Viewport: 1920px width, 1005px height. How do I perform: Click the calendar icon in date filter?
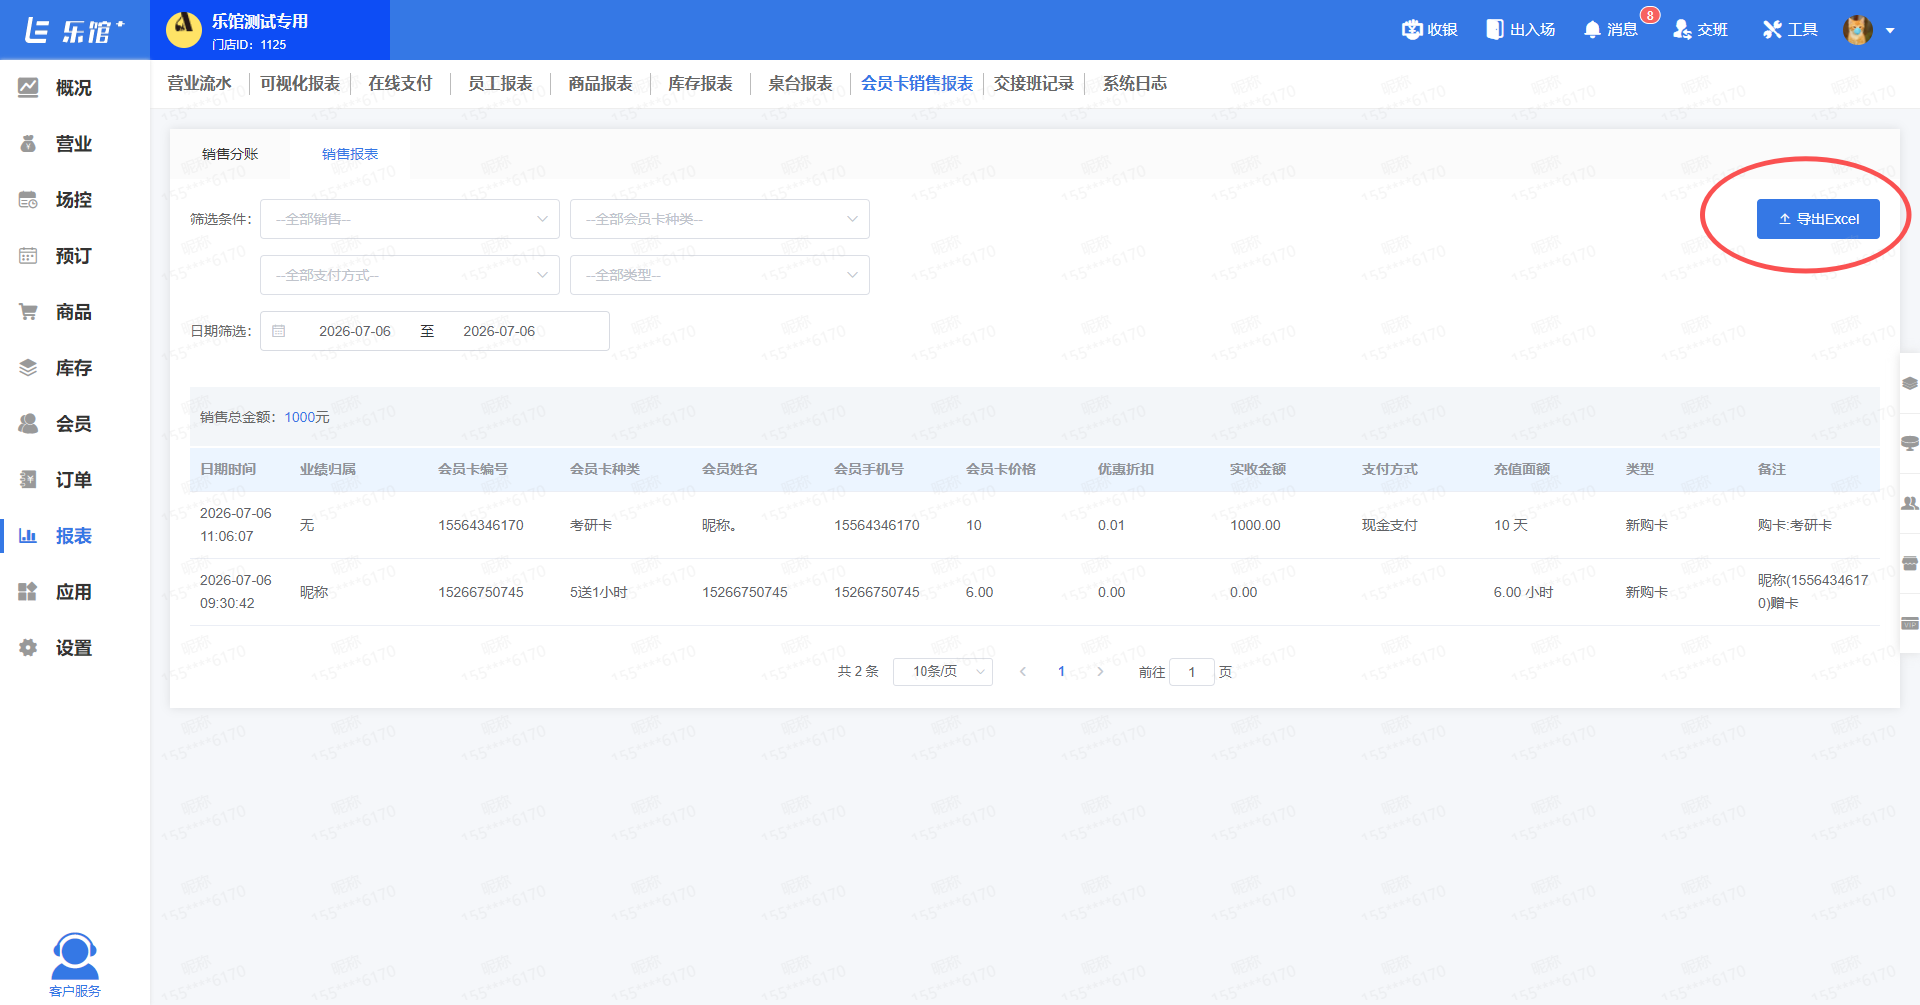tap(279, 331)
